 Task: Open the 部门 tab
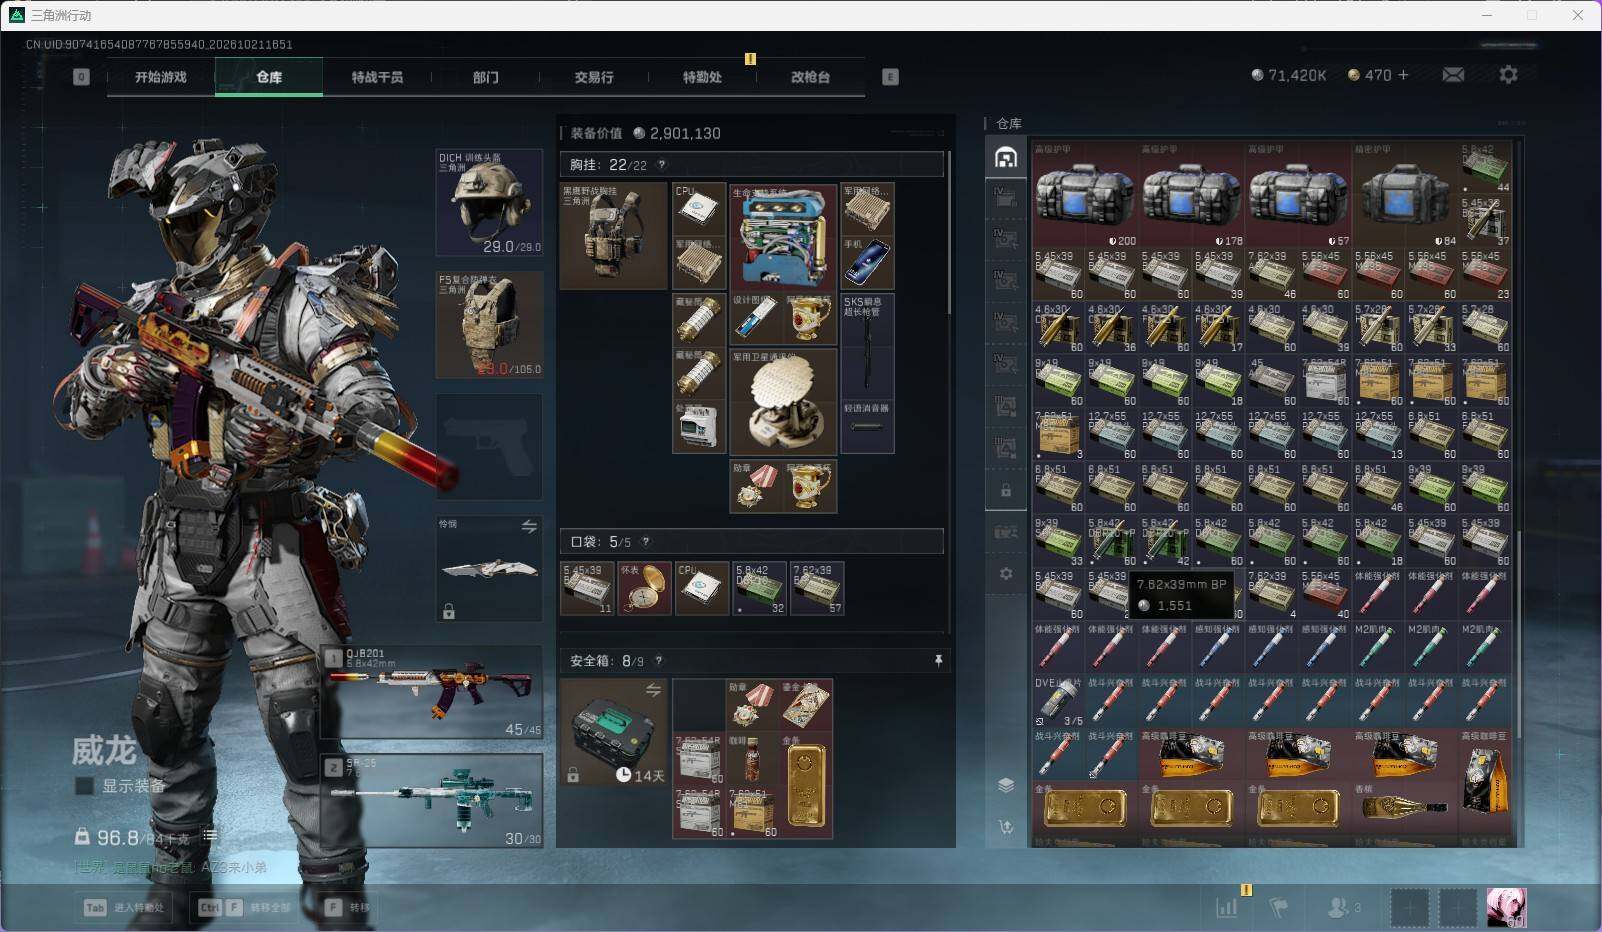pos(486,77)
